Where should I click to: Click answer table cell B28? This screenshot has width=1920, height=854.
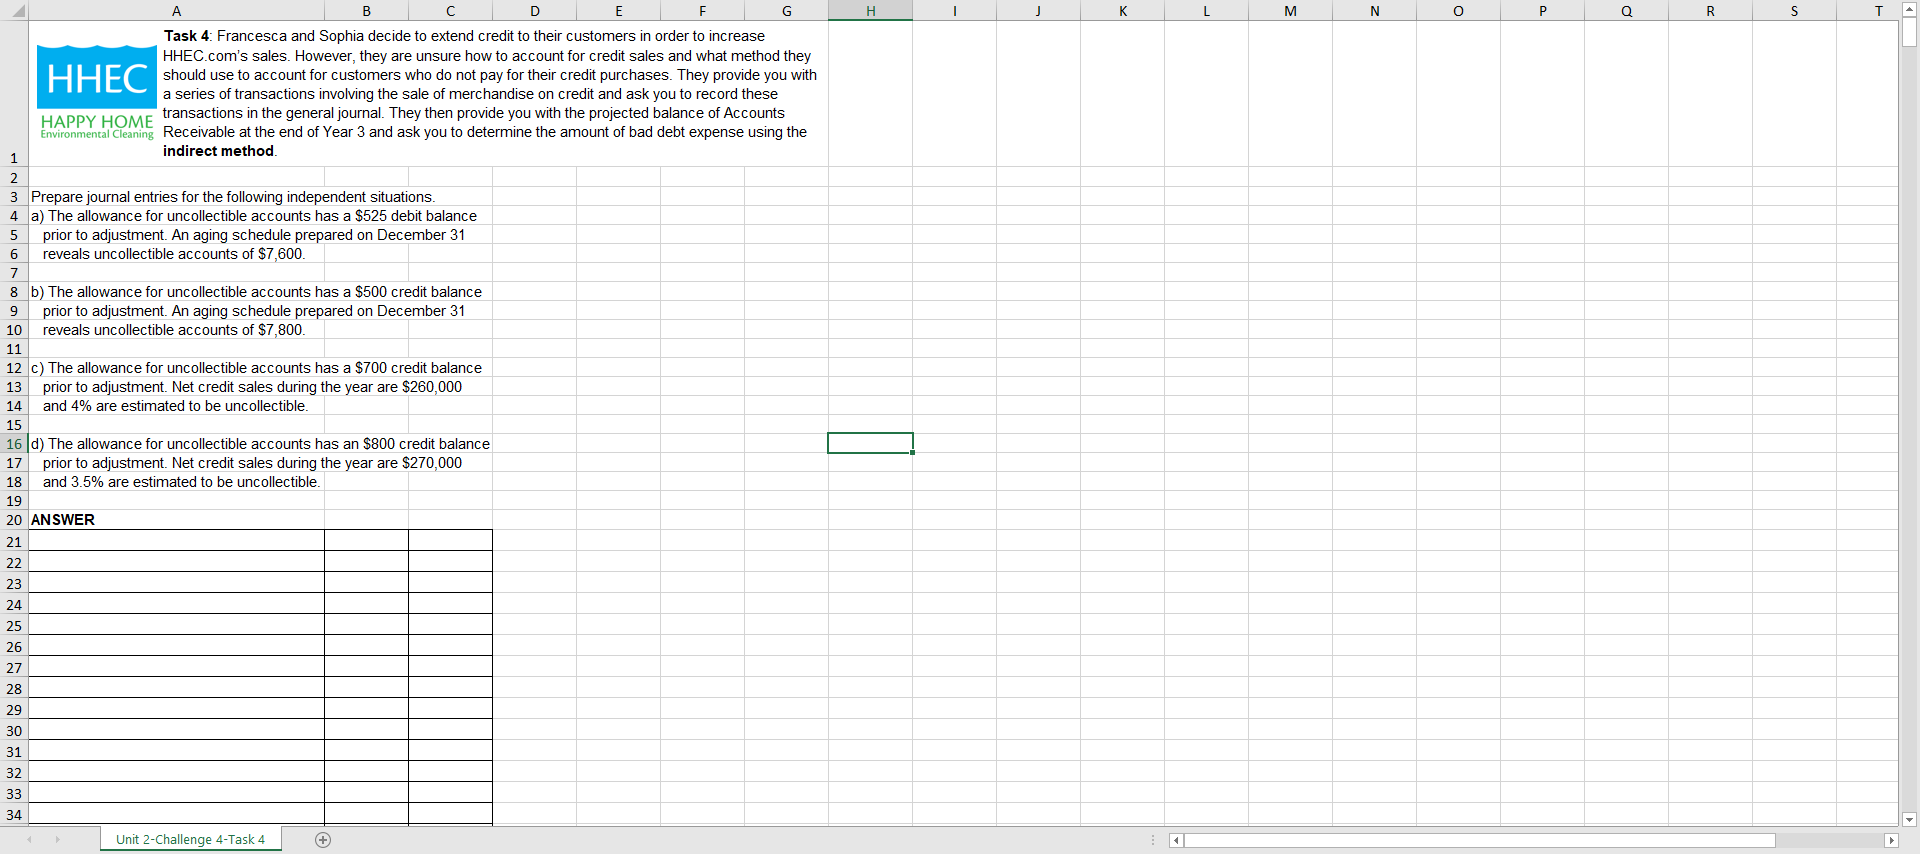[366, 688]
